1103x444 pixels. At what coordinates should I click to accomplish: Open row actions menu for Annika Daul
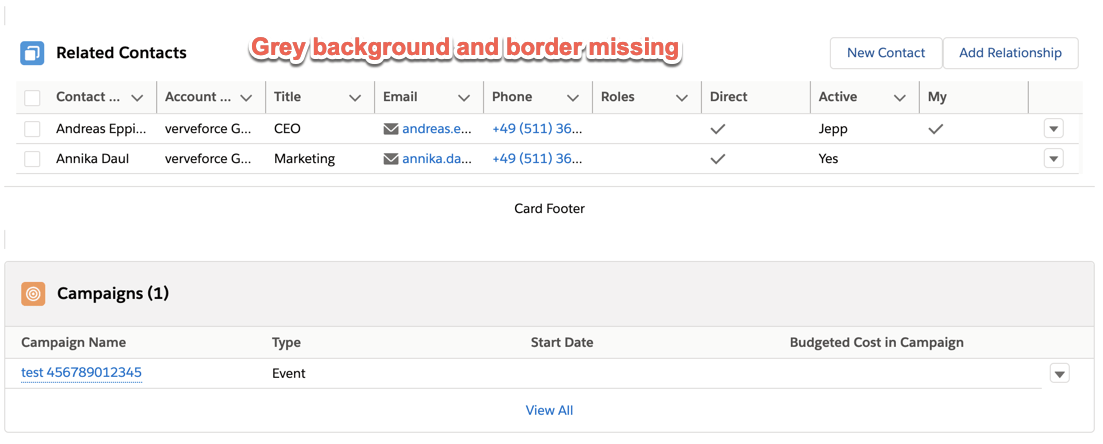point(1053,158)
